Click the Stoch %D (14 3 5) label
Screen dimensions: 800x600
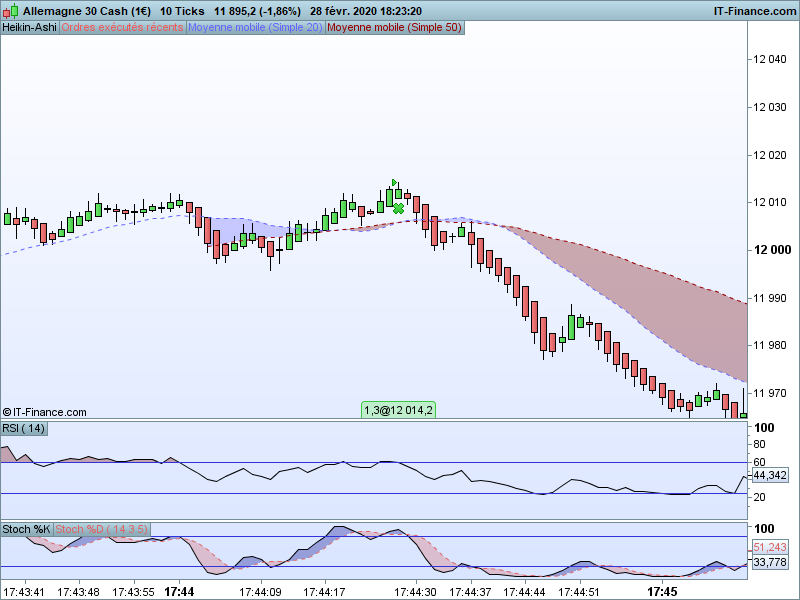tap(102, 529)
